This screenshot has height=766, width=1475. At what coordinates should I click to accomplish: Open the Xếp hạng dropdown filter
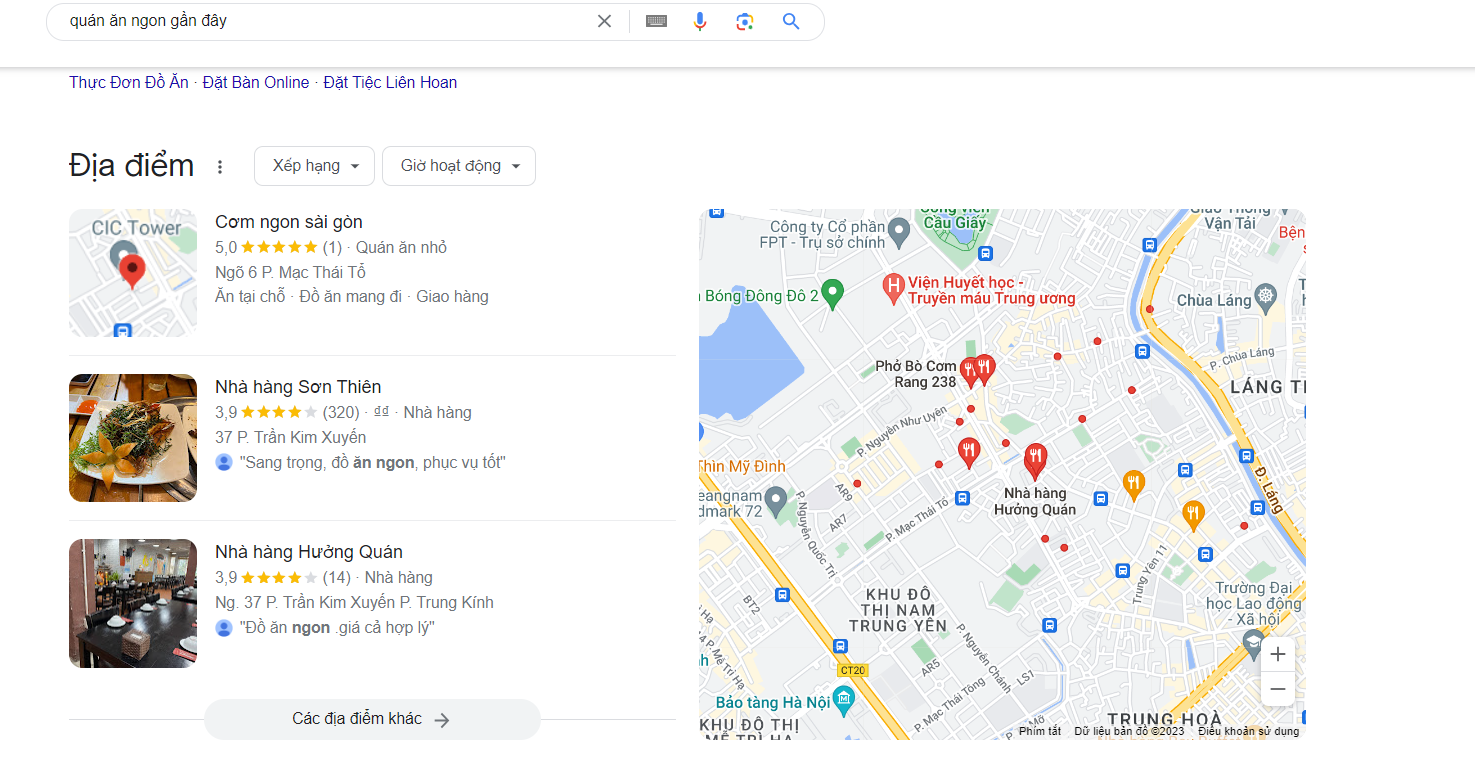pos(314,166)
